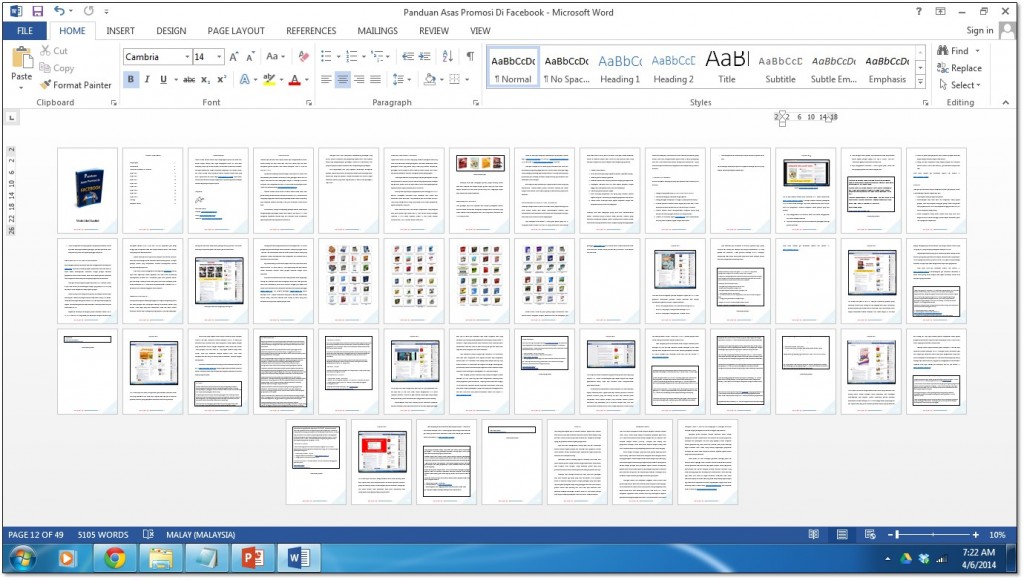Viewport: 1024px width, 580px height.
Task: Open the PAGE LAYOUT ribbon tab
Action: pyautogui.click(x=236, y=31)
